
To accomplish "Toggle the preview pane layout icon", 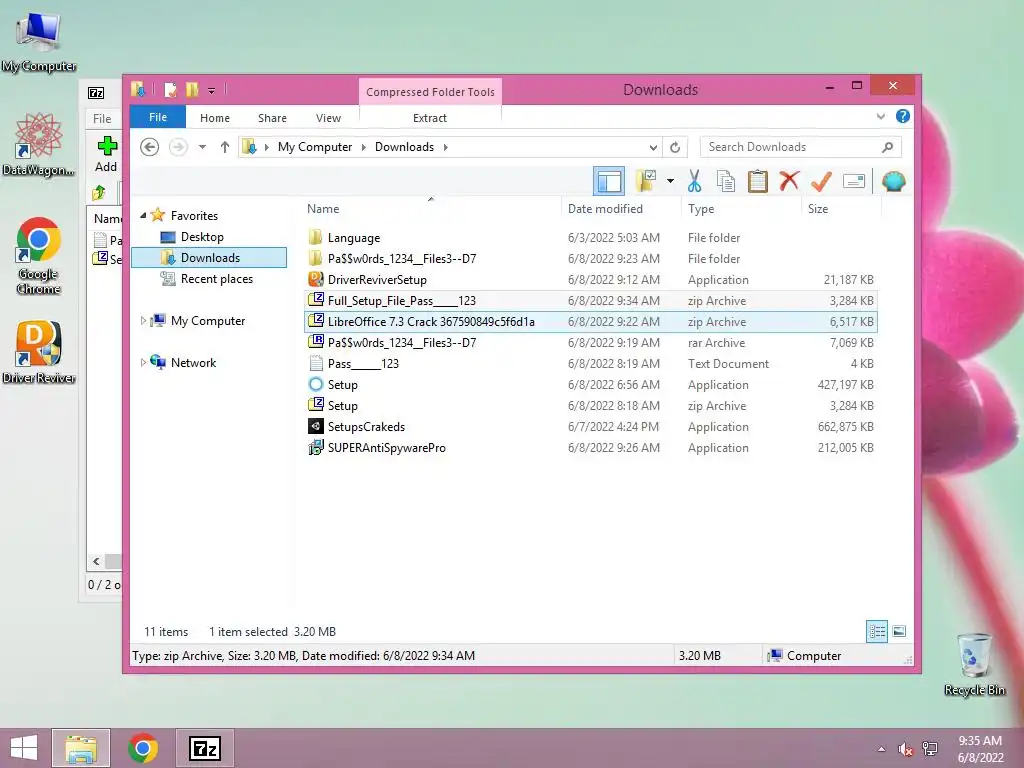I will [x=609, y=181].
